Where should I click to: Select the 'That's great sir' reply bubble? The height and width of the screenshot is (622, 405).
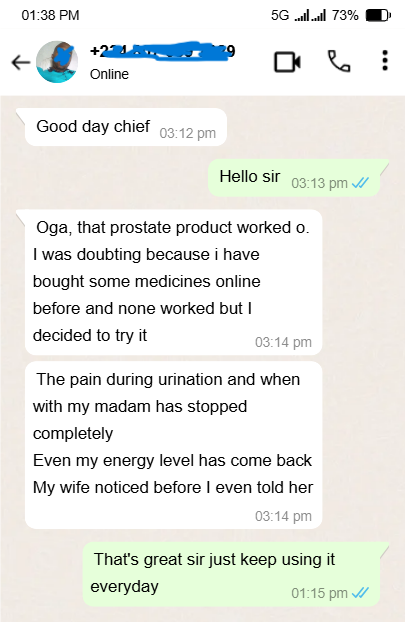click(x=231, y=574)
